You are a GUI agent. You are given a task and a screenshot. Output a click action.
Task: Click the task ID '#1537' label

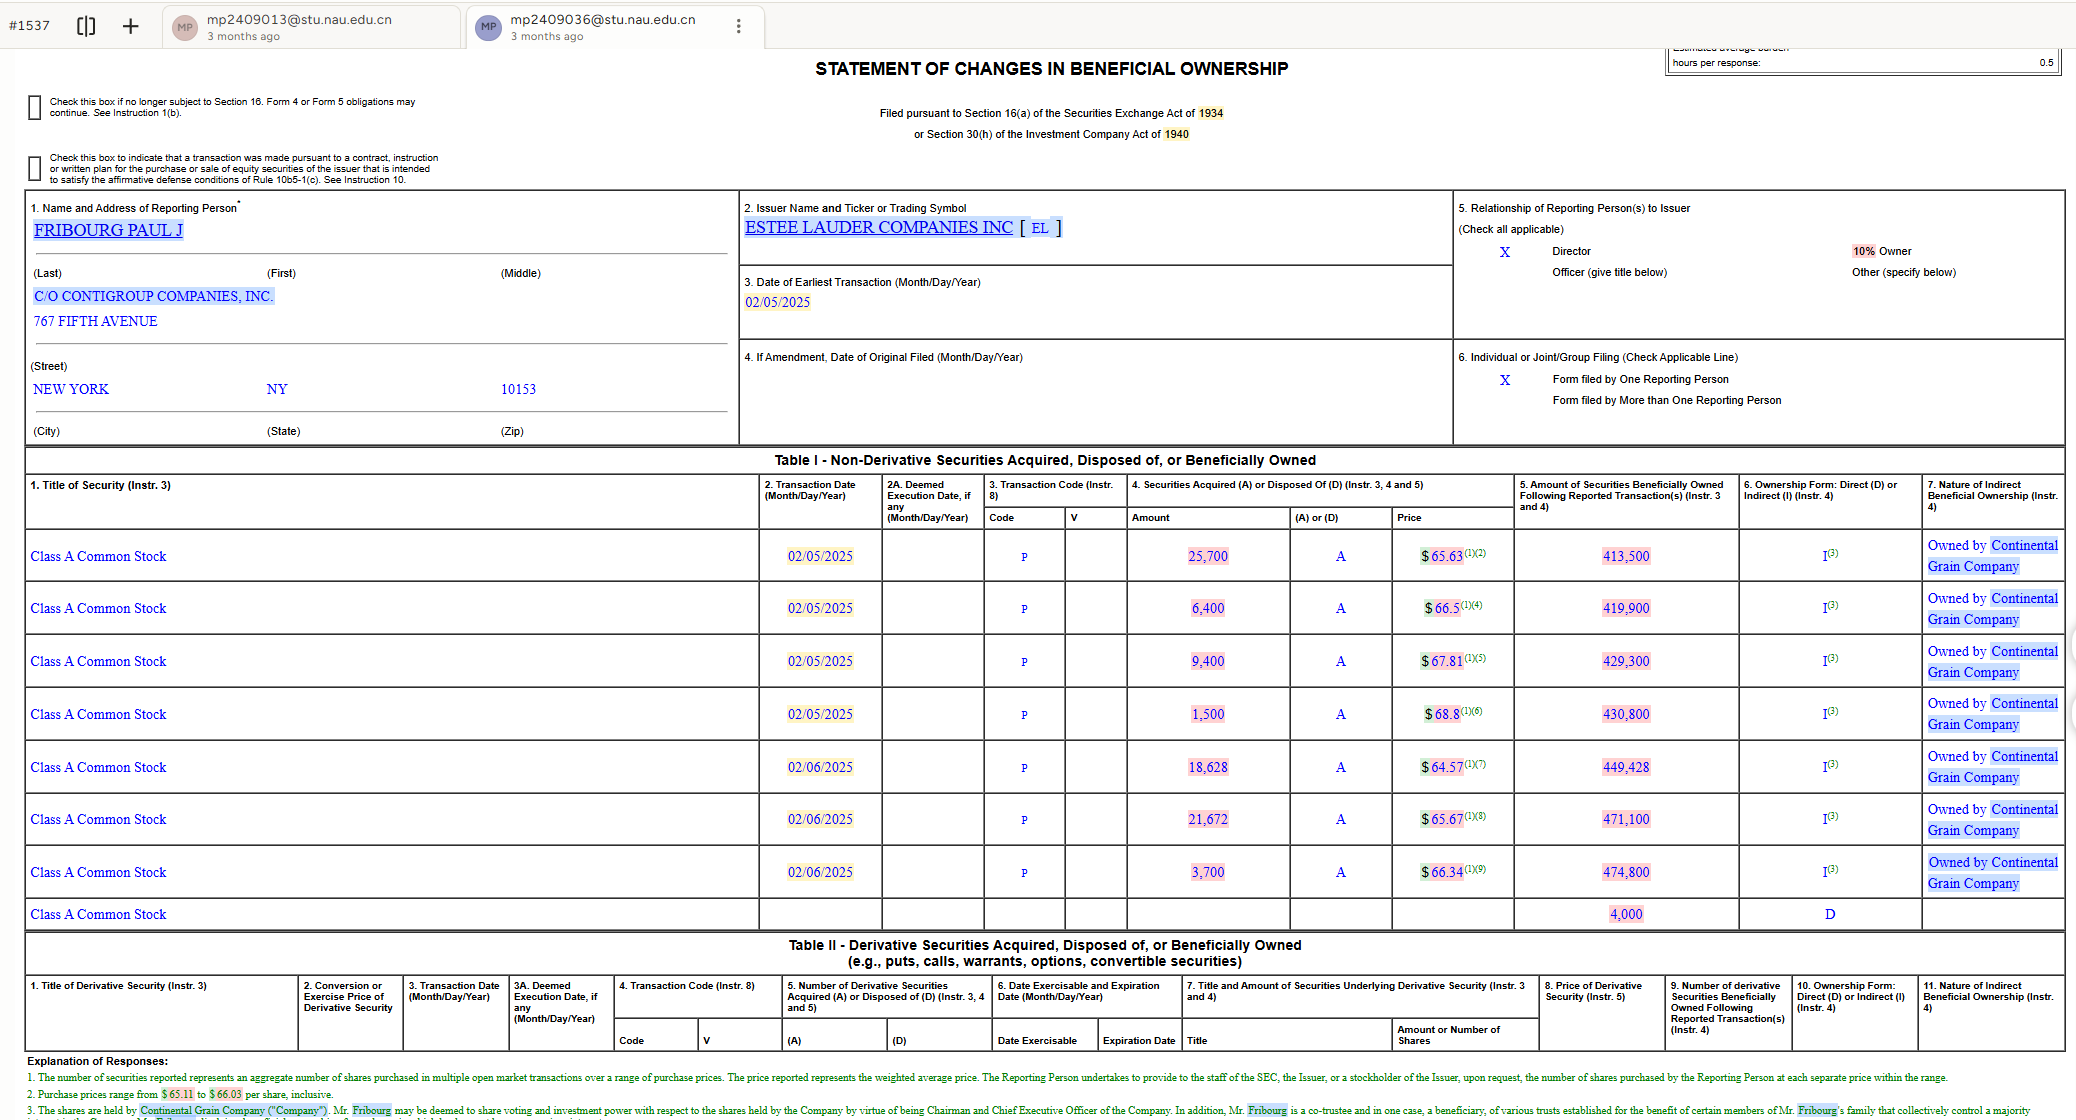29,26
